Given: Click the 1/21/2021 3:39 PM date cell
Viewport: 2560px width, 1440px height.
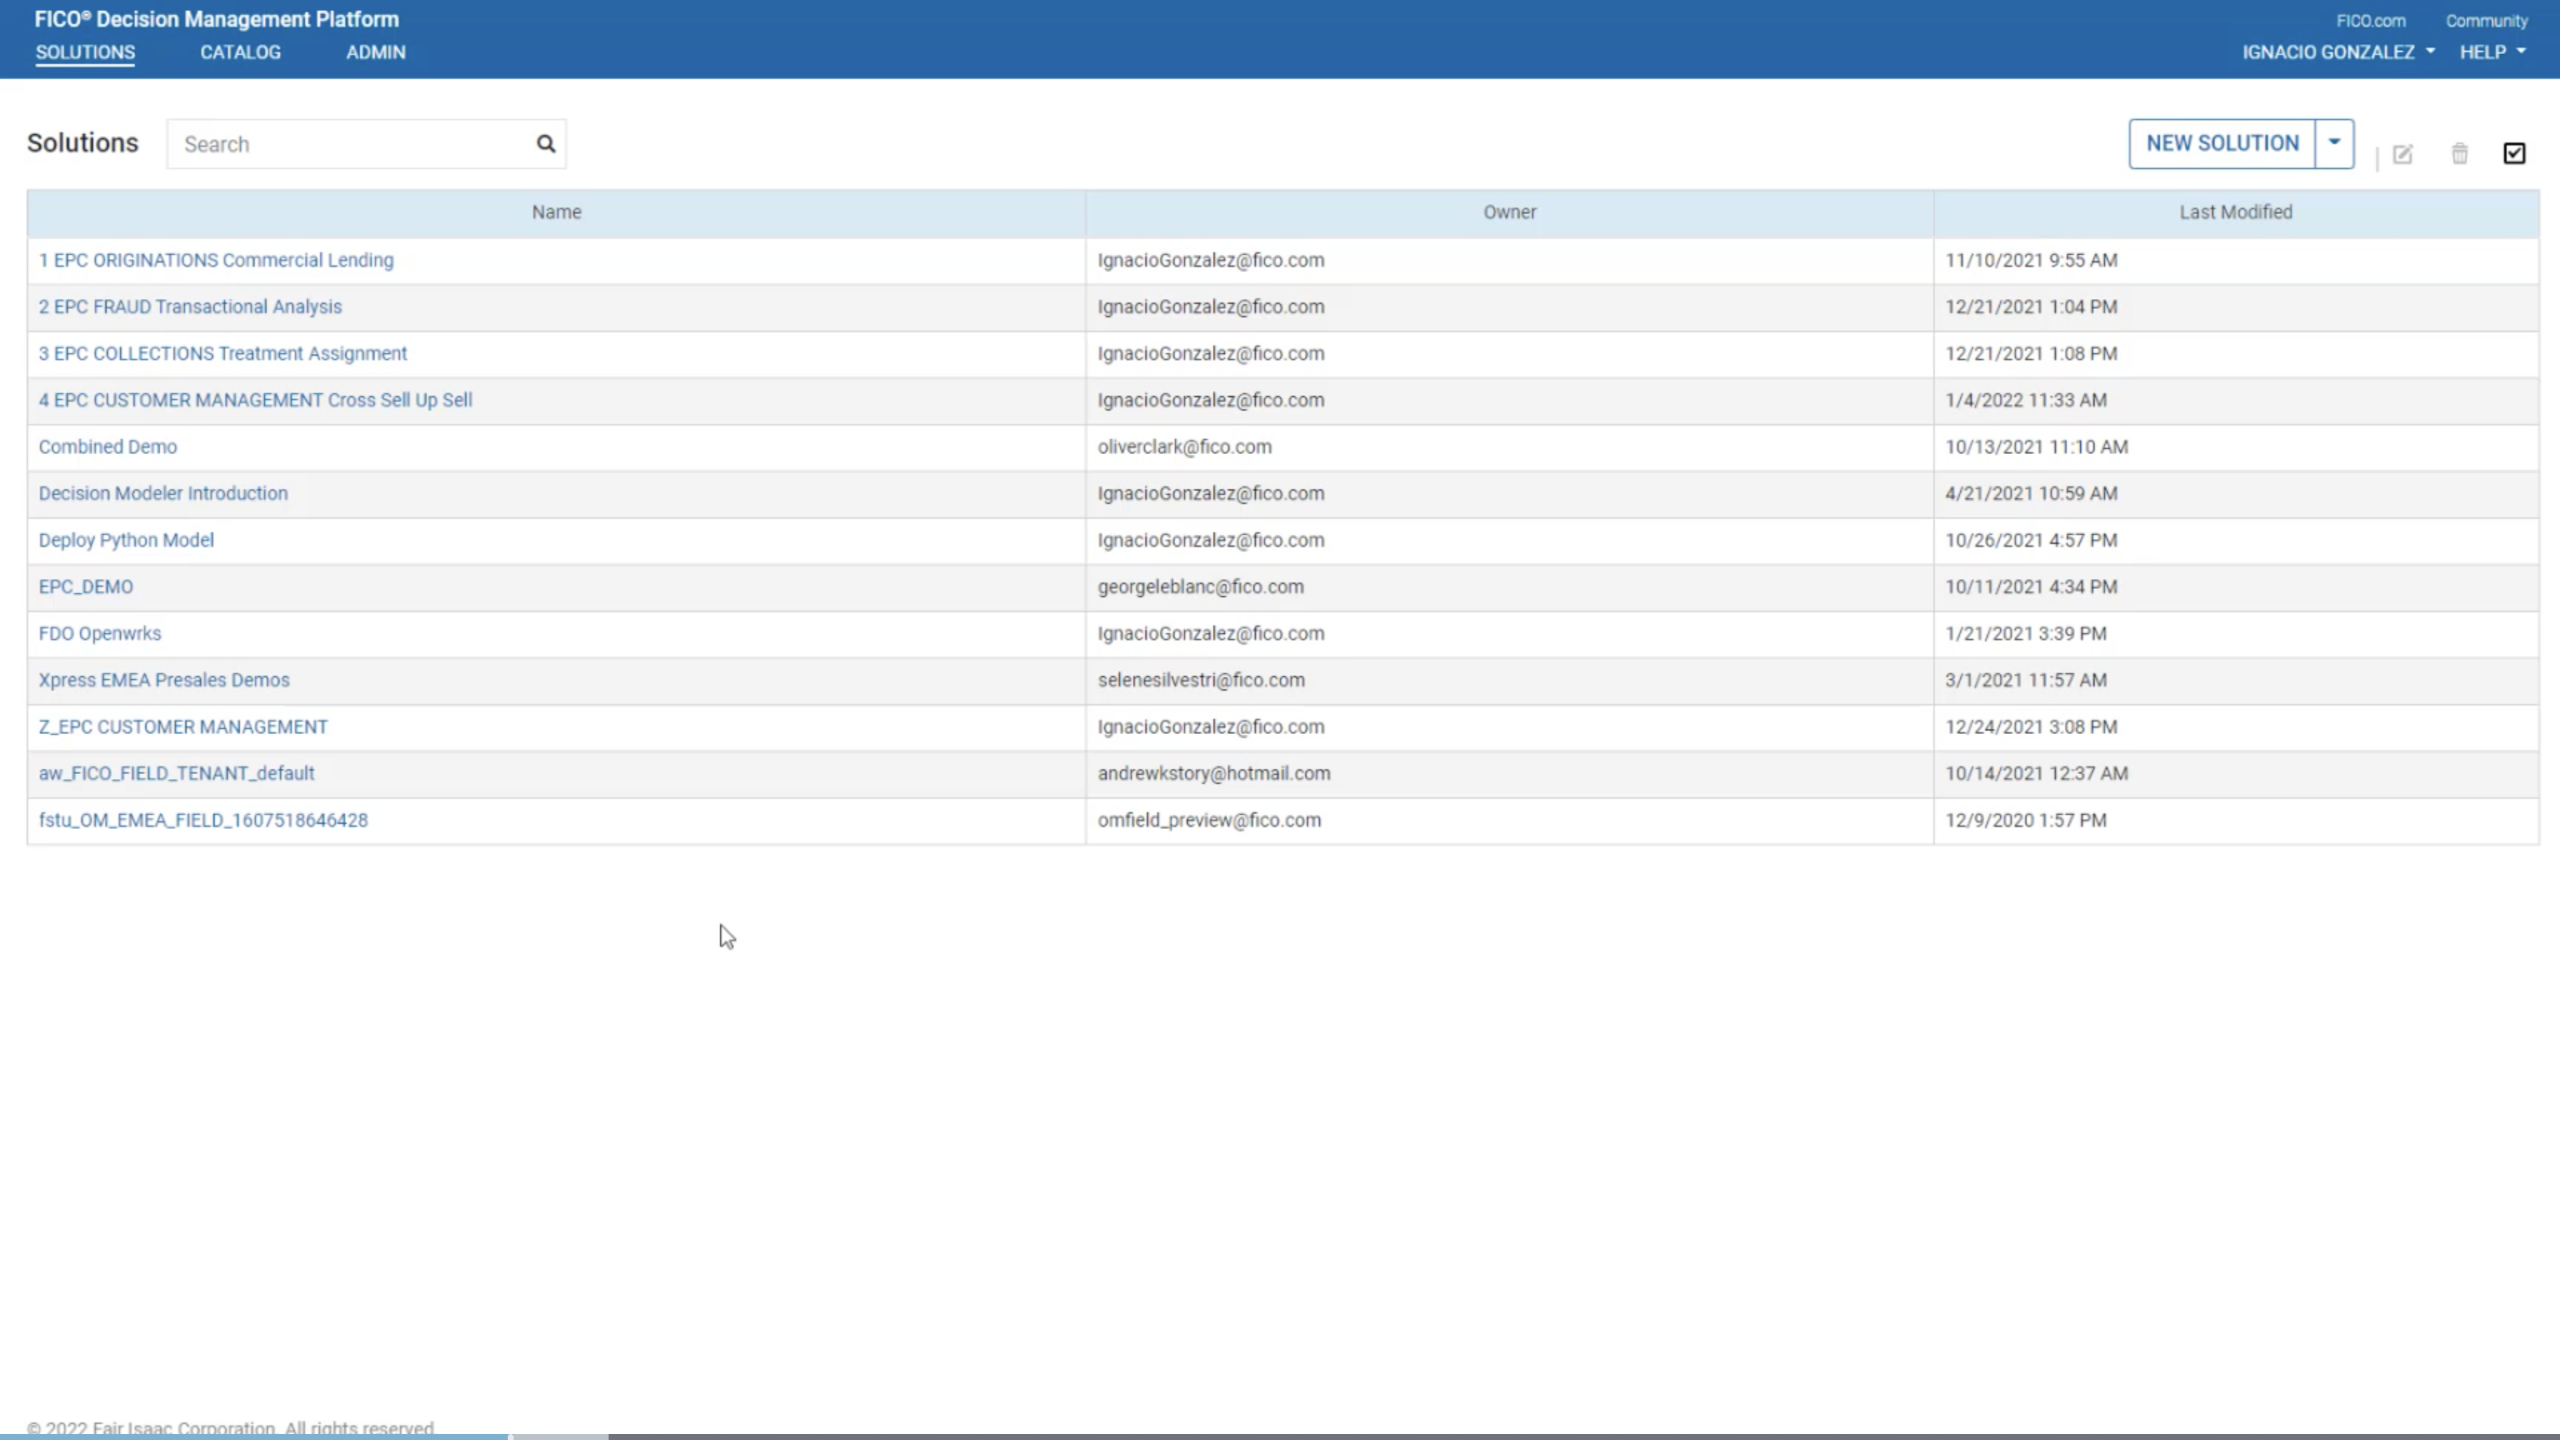Looking at the screenshot, I should pyautogui.click(x=2236, y=634).
